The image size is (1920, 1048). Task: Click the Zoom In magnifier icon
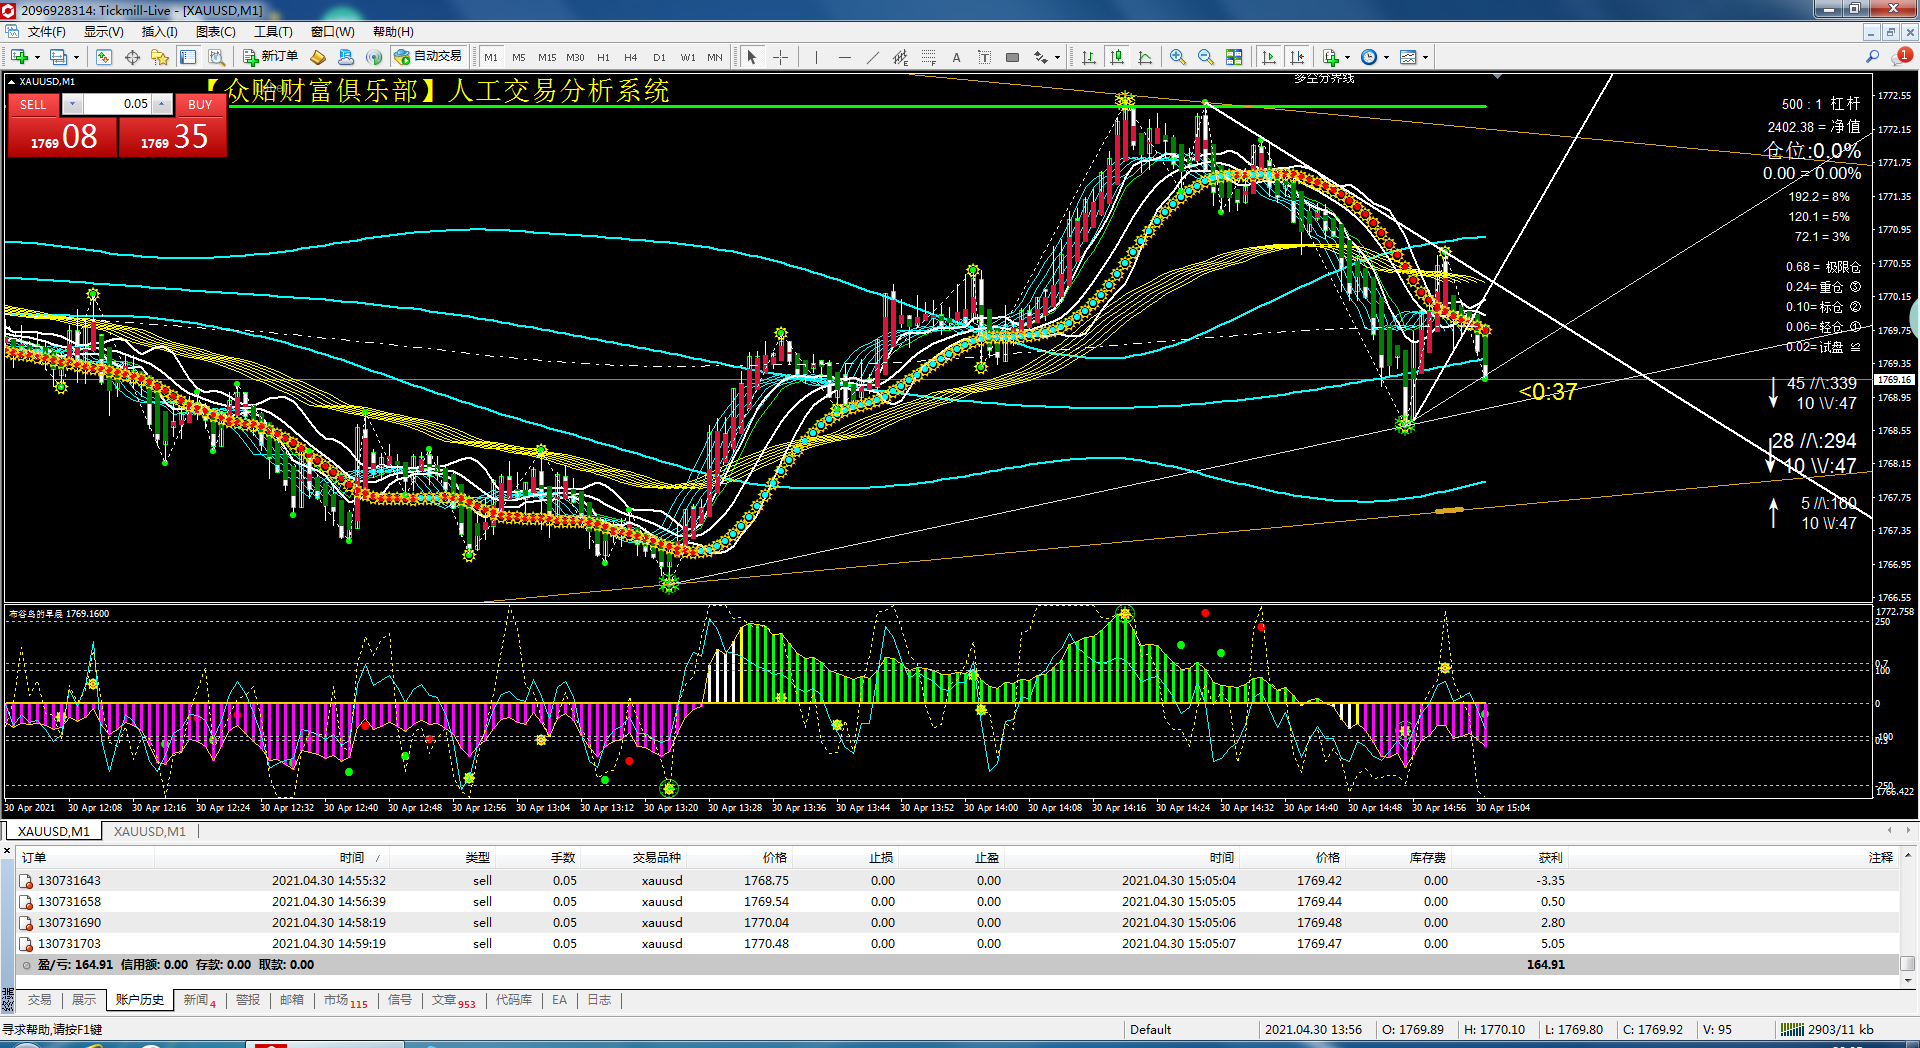(x=1178, y=57)
